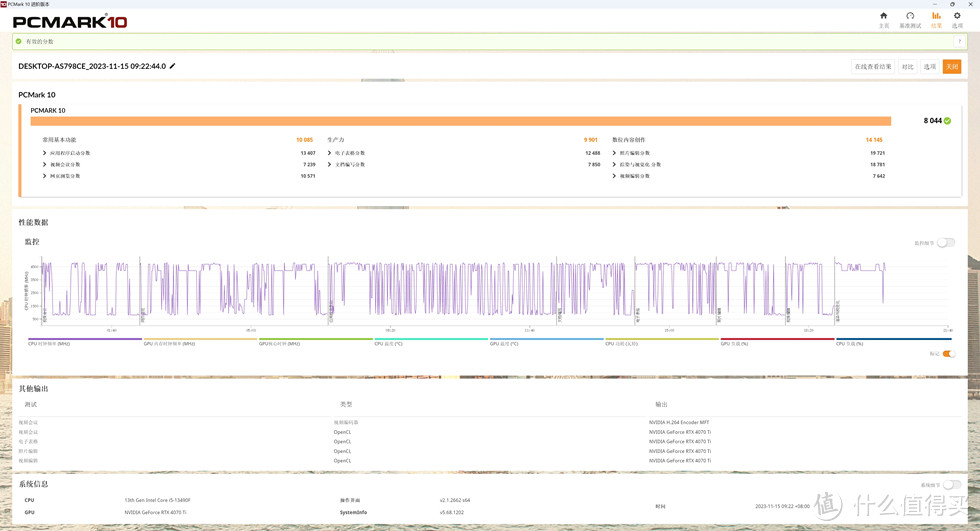Viewport: 980px width, 531px height.
Task: Open the Home (主页) tab
Action: [883, 19]
